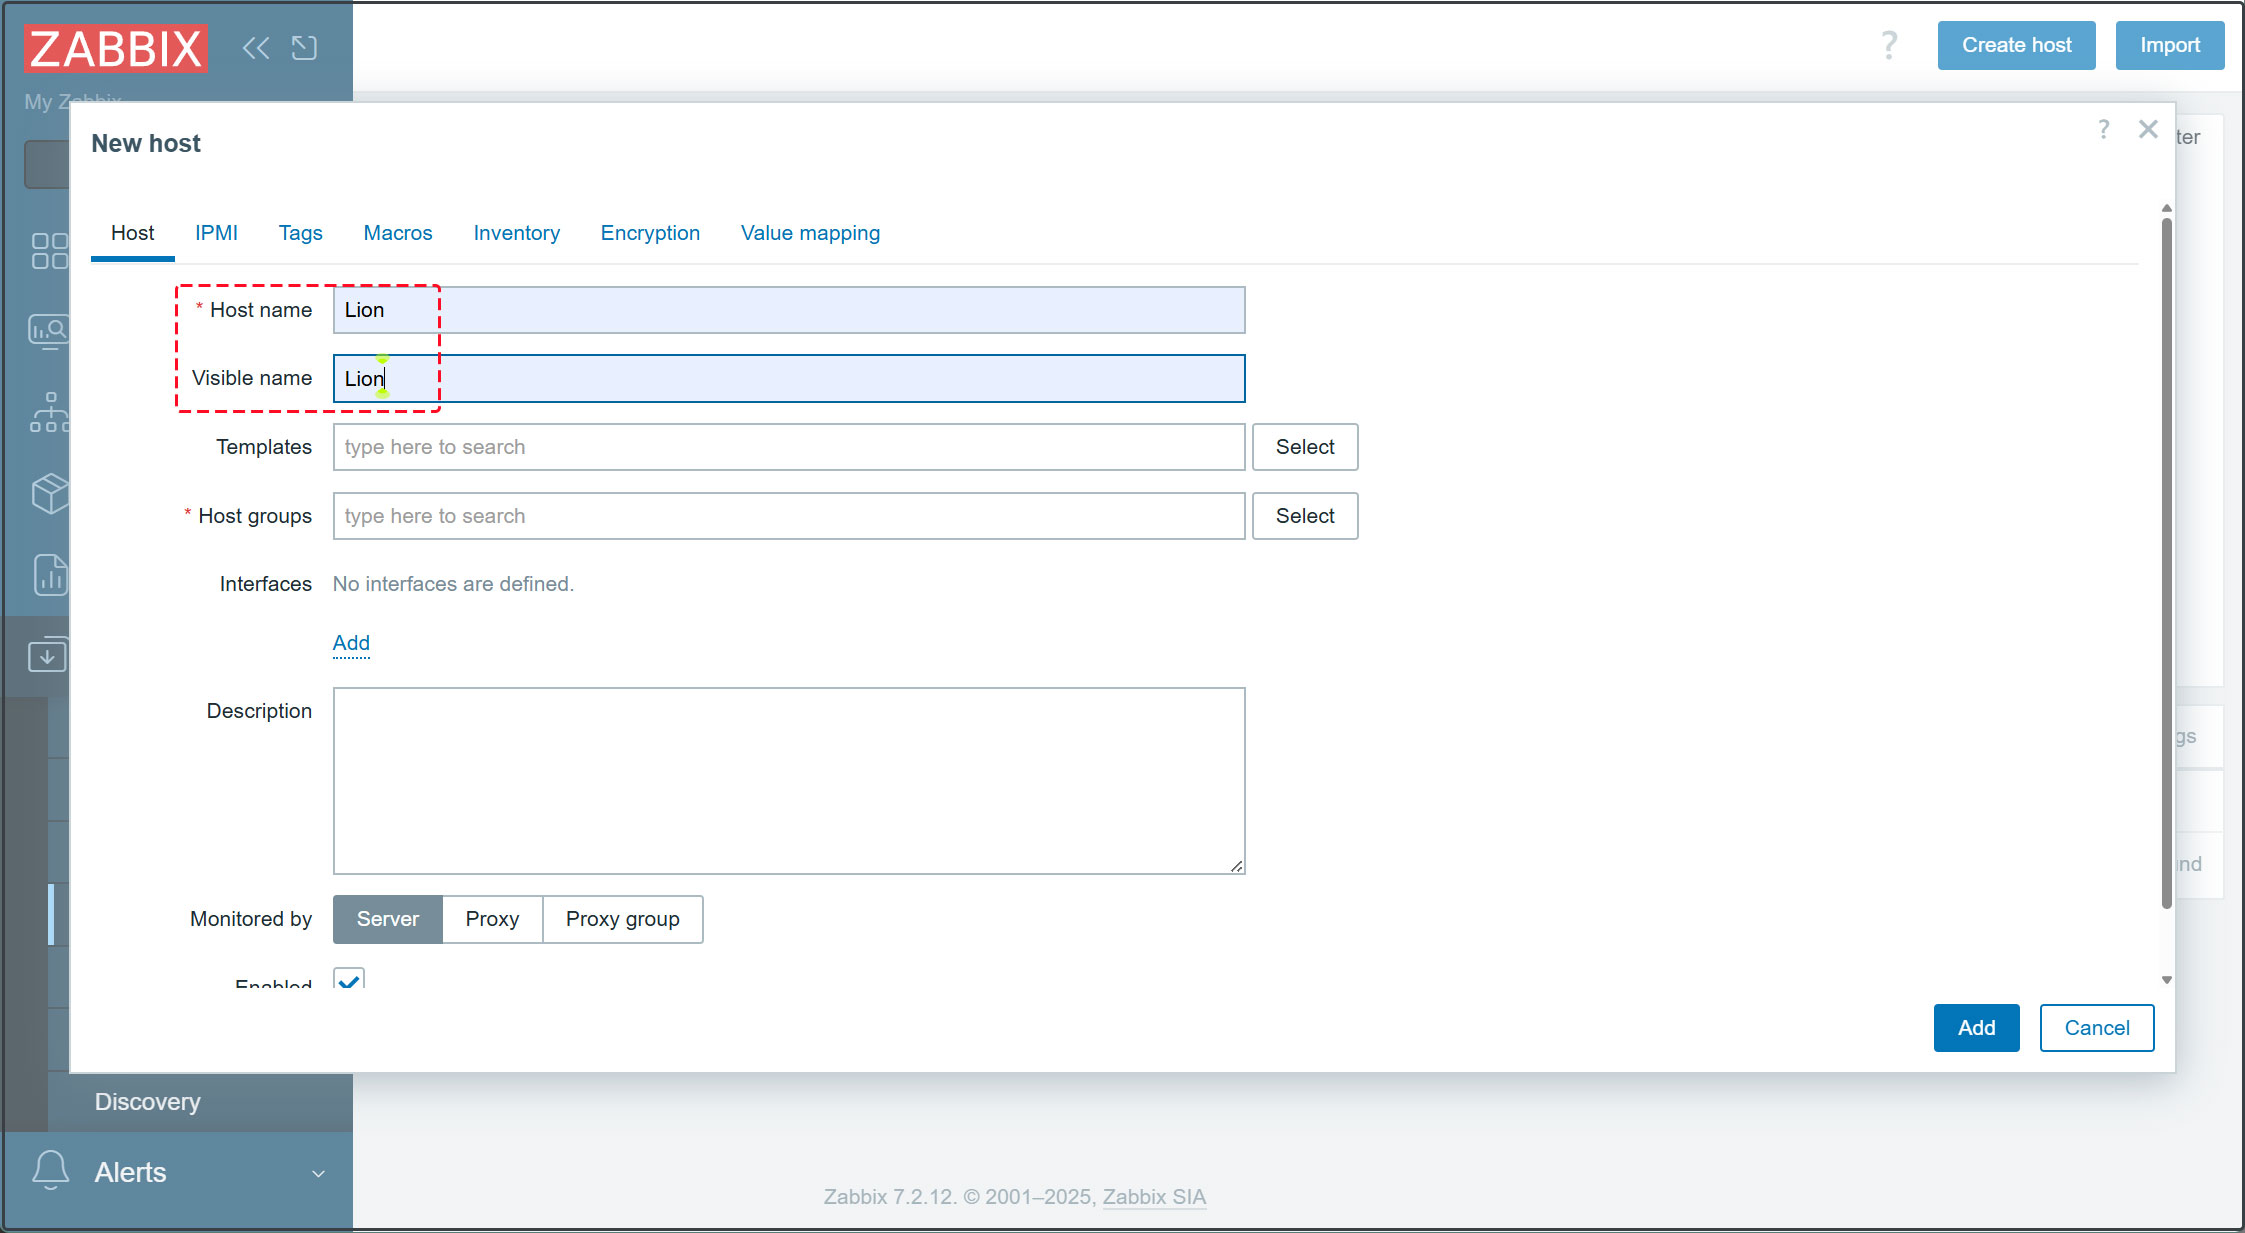The image size is (2245, 1233).
Task: Open the Services hierarchy sidebar icon
Action: (x=48, y=412)
